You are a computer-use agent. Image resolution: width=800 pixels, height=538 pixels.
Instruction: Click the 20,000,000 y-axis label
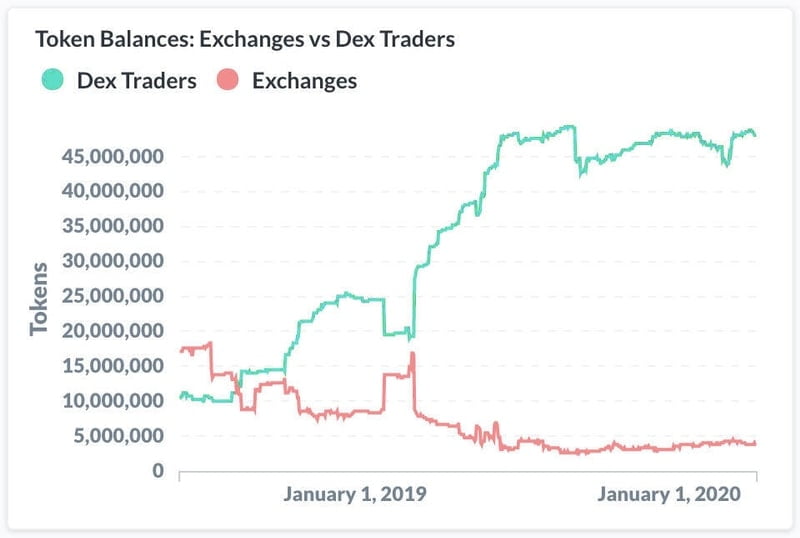[x=113, y=331]
